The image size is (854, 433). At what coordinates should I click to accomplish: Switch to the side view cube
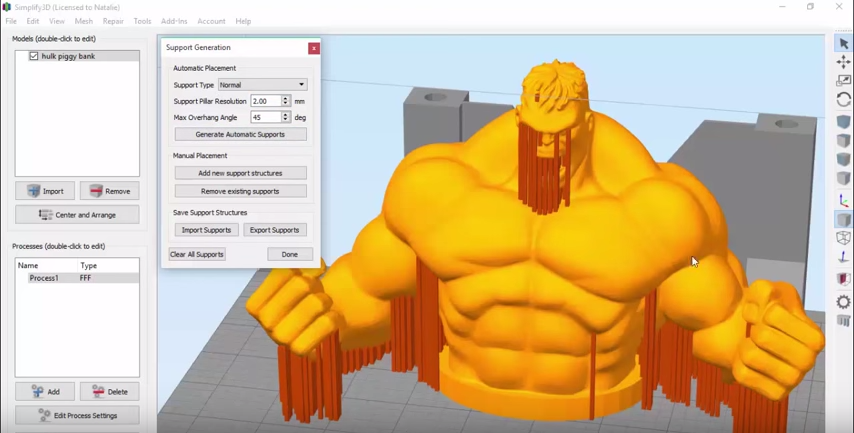(843, 178)
